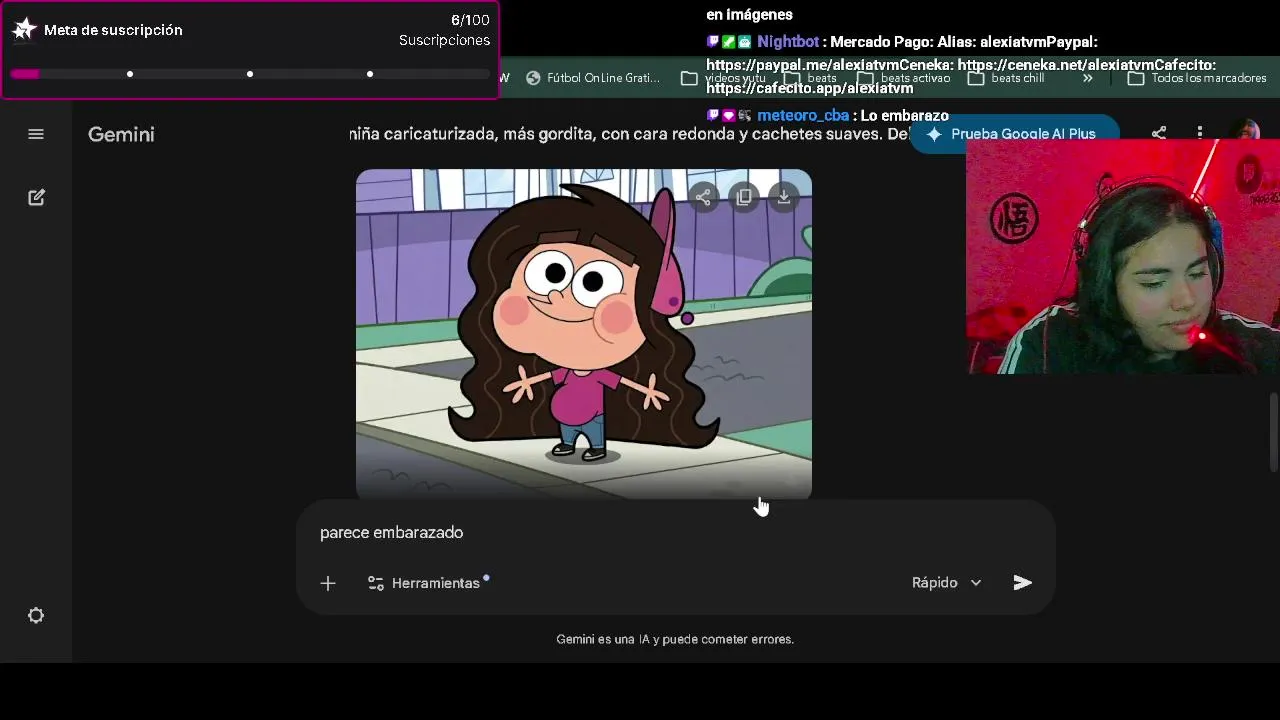Share the conversation using top bar share icon
1280x720 pixels.
[1159, 133]
